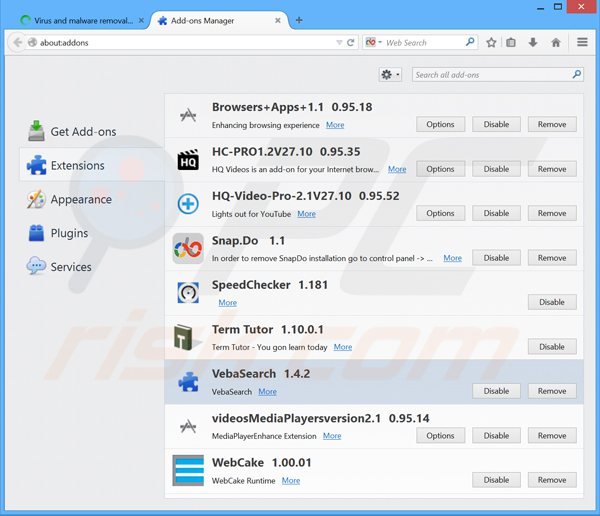Image resolution: width=600 pixels, height=516 pixels.
Task: Open the Appearance category
Action: 92,199
